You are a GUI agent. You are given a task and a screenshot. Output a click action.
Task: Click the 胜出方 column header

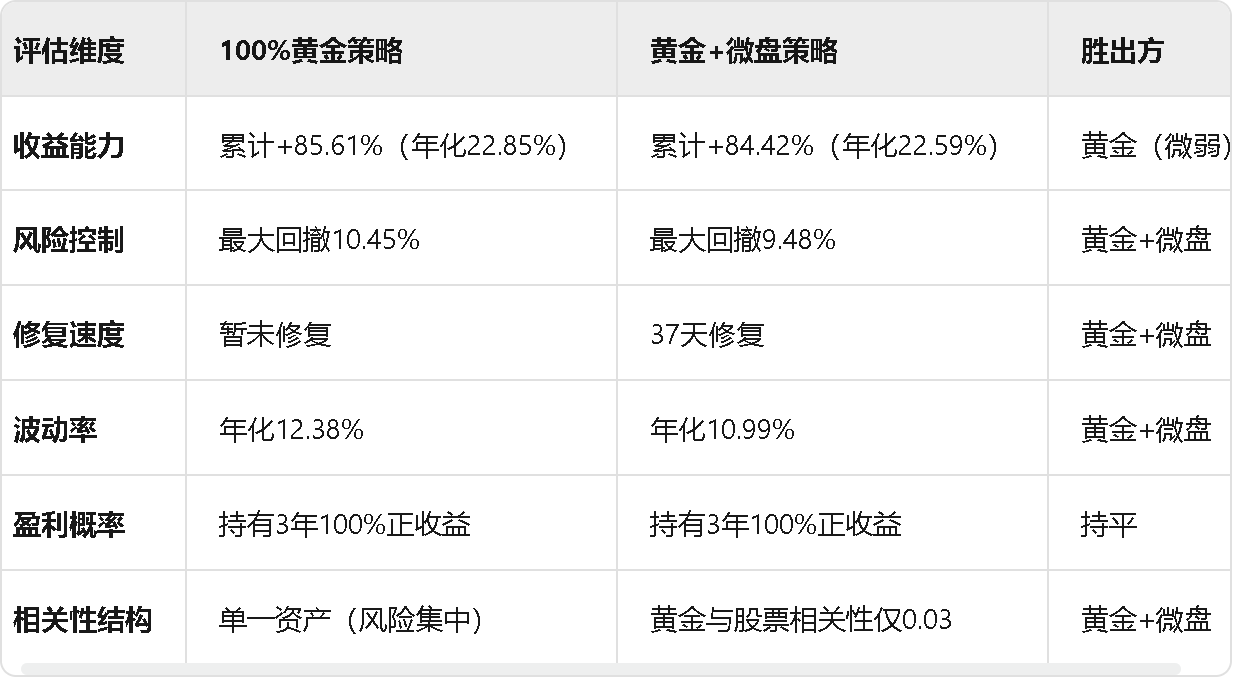[1140, 51]
